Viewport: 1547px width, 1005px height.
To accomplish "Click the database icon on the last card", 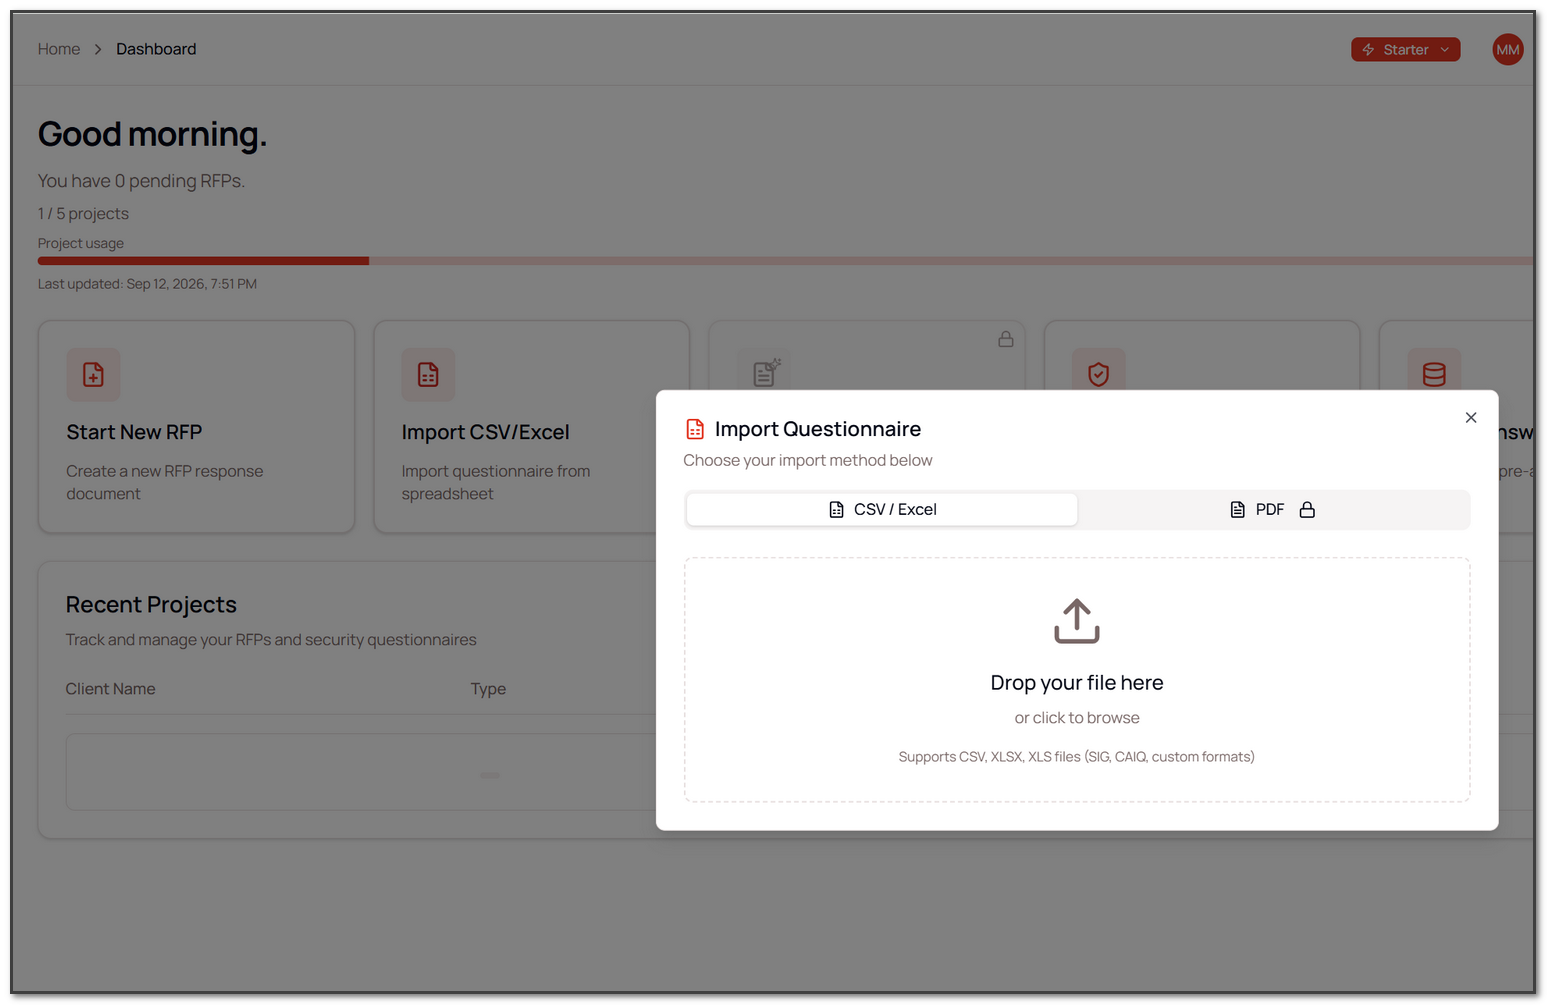I will [1434, 374].
